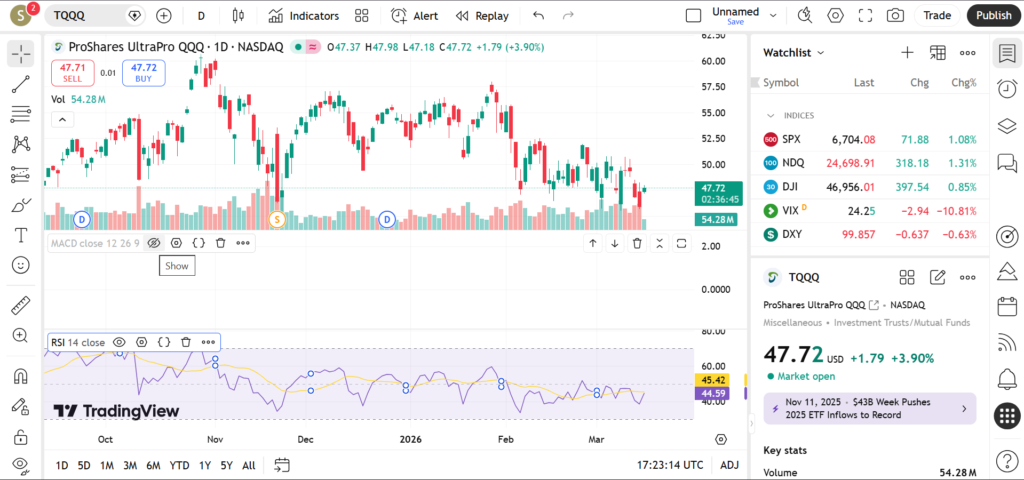This screenshot has height=480, width=1024.
Task: Collapse the indicator legend under Vol
Action: pos(62,119)
